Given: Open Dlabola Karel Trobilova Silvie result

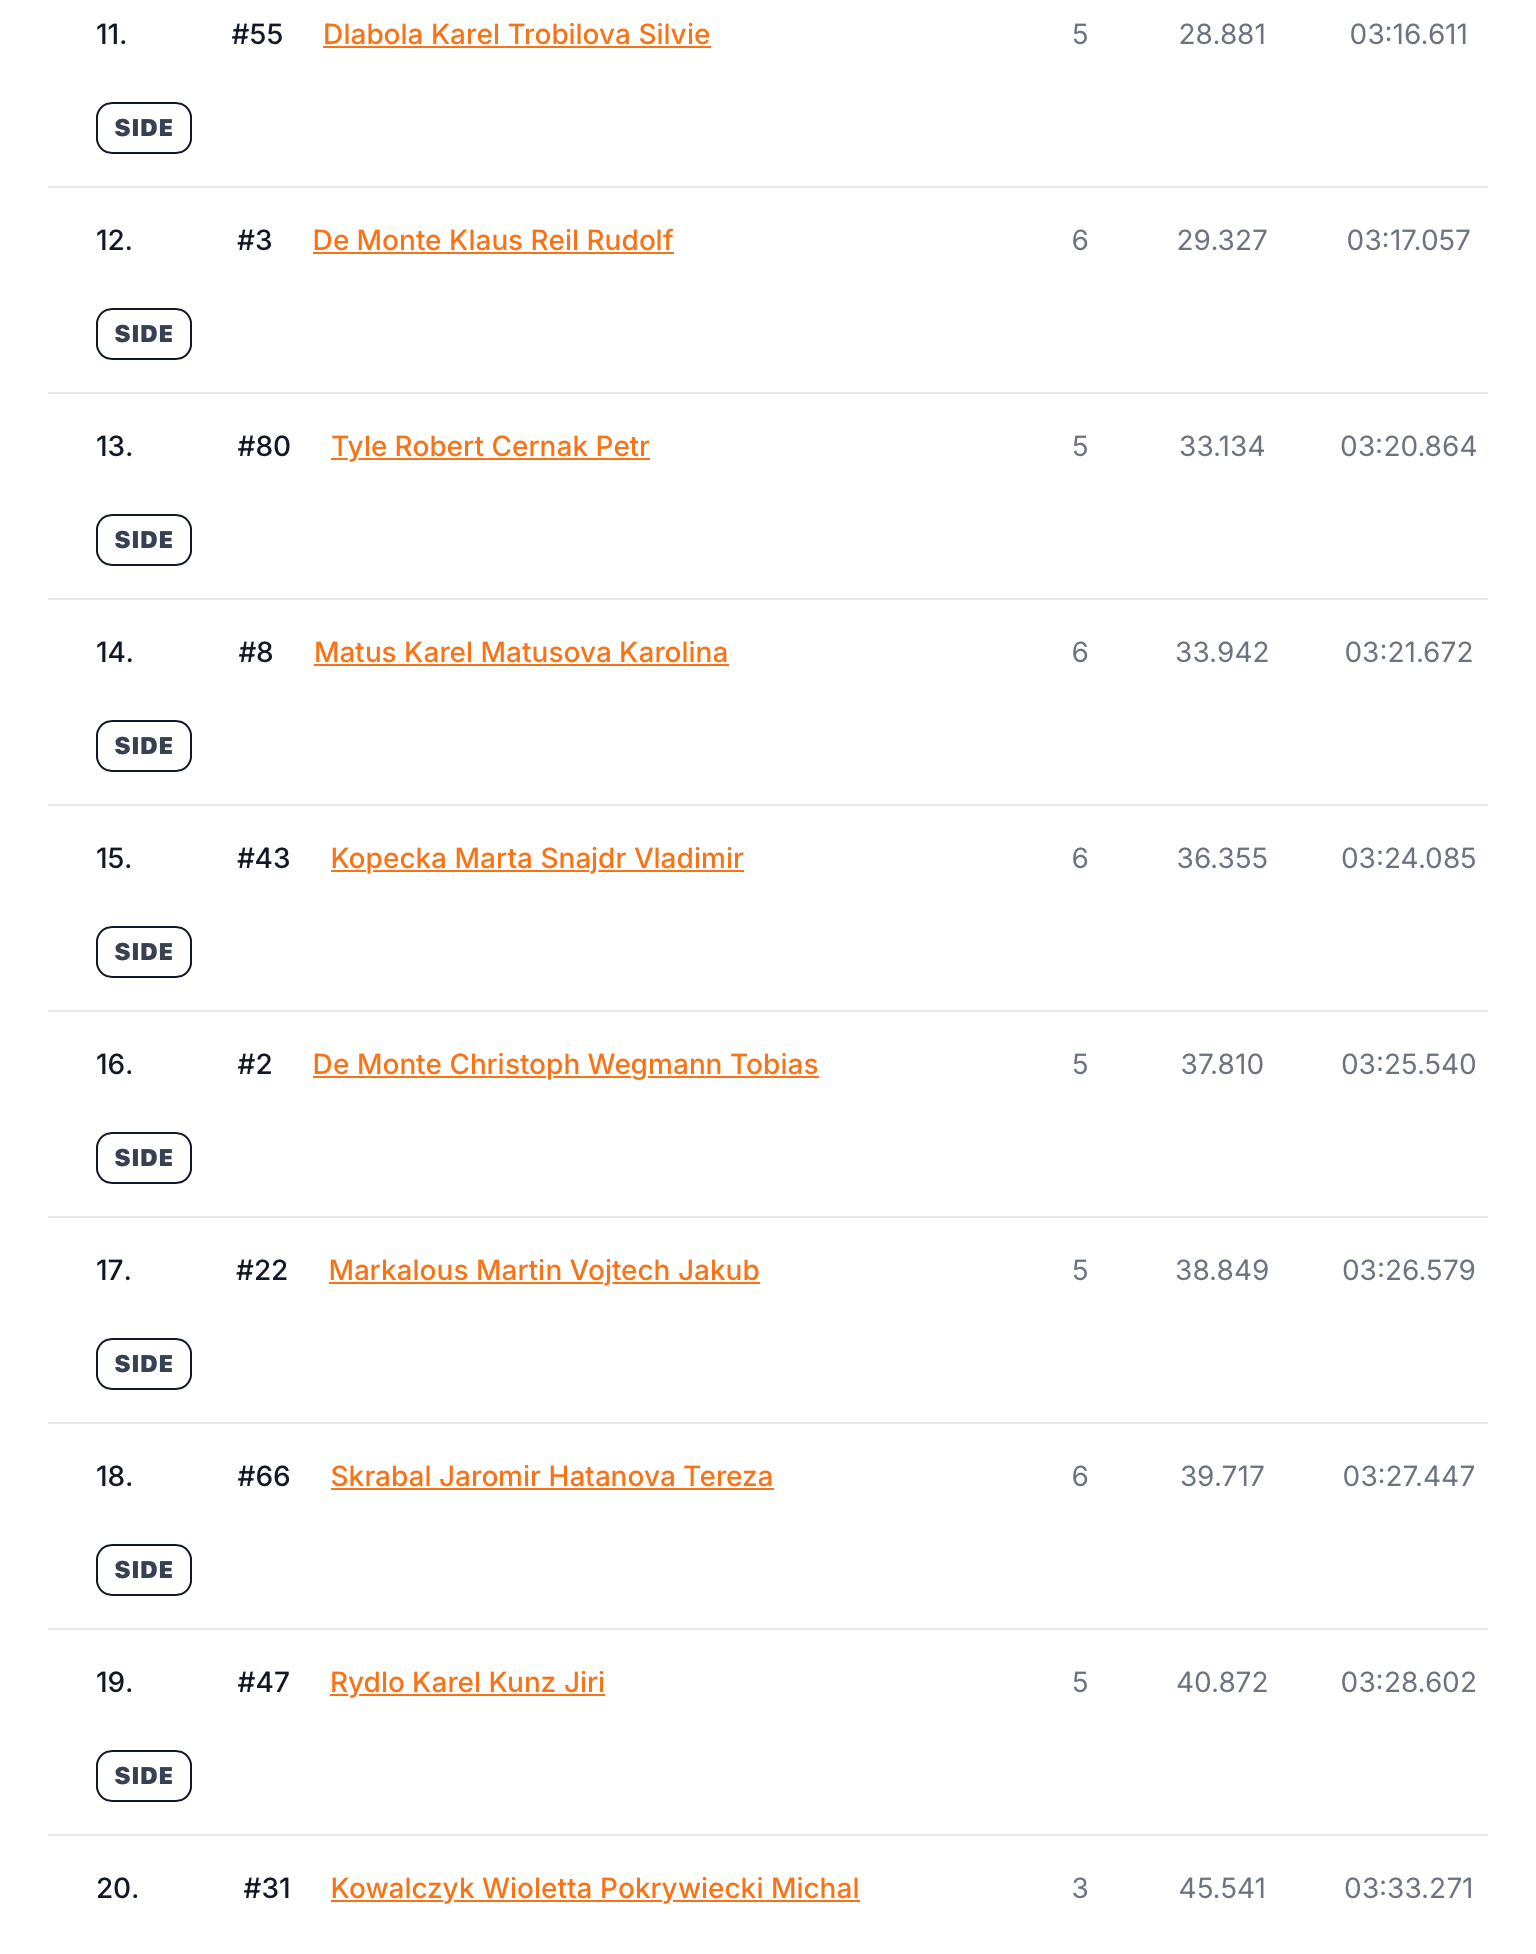Looking at the screenshot, I should click(516, 35).
